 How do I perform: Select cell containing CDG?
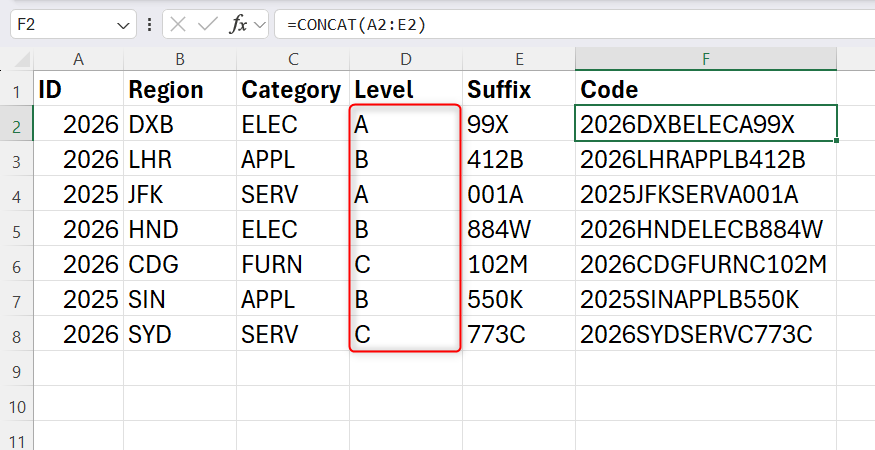coord(180,263)
